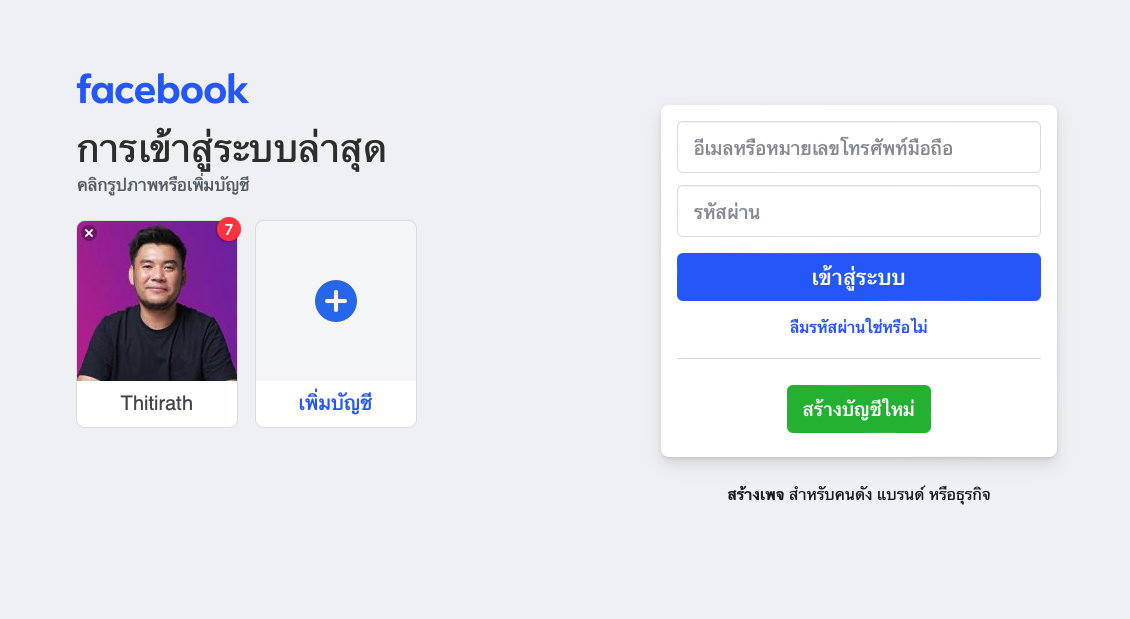
Task: Click the Thitirath name label
Action: [157, 404]
